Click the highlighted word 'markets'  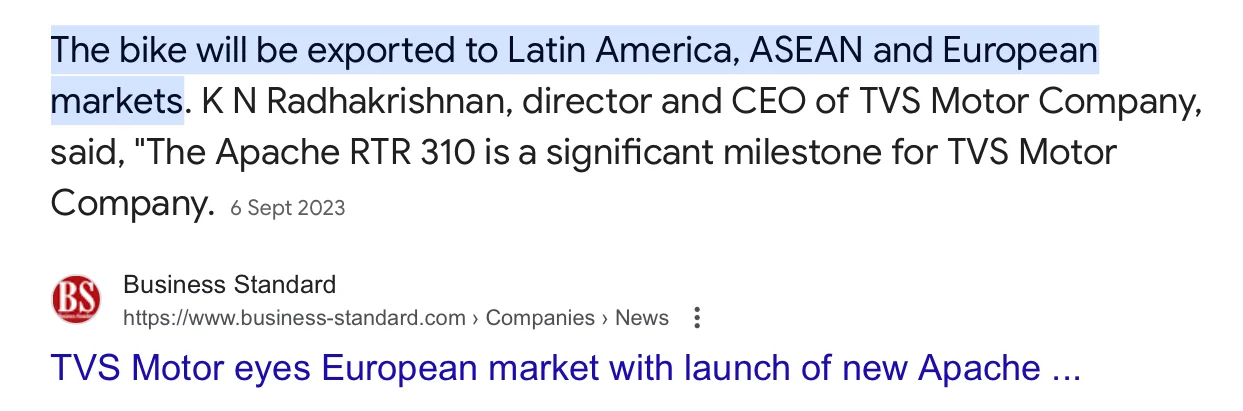(115, 101)
